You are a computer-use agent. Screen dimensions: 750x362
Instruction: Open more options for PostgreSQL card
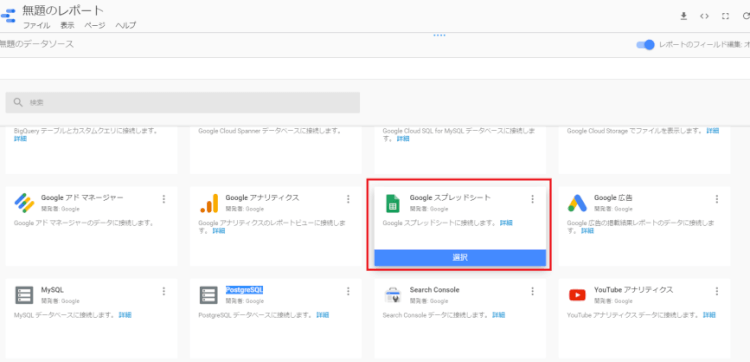(x=348, y=291)
